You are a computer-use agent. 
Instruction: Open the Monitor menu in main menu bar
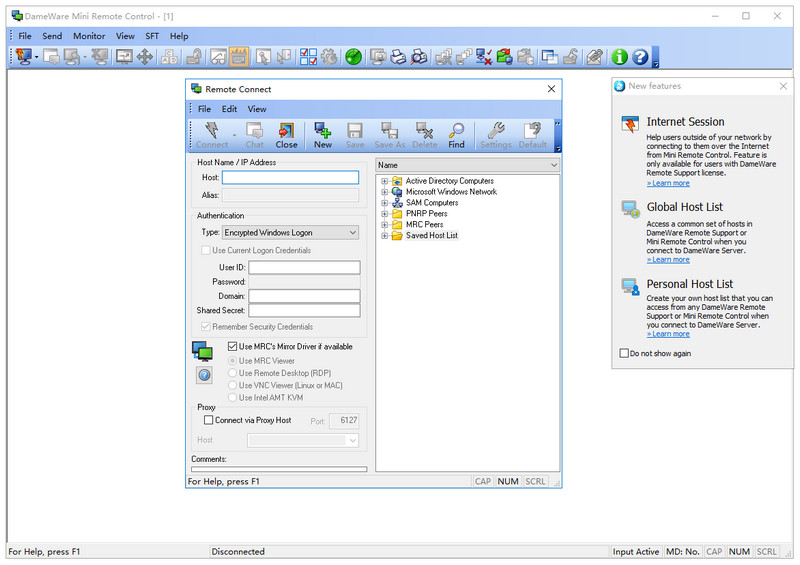[x=89, y=36]
